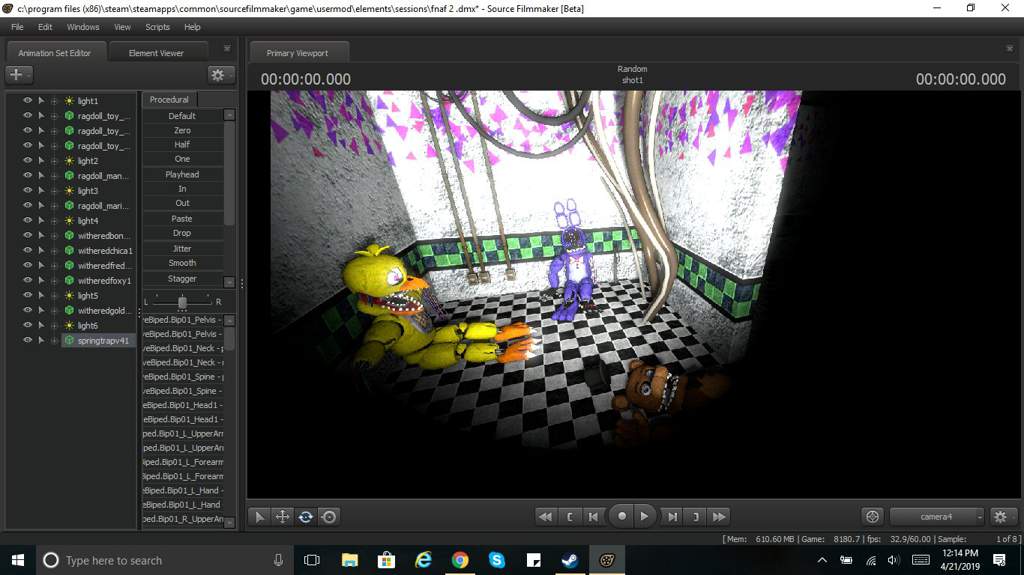Screen dimensions: 1024x575
Task: Jump to the previous shot with rewind button
Action: [x=545, y=516]
